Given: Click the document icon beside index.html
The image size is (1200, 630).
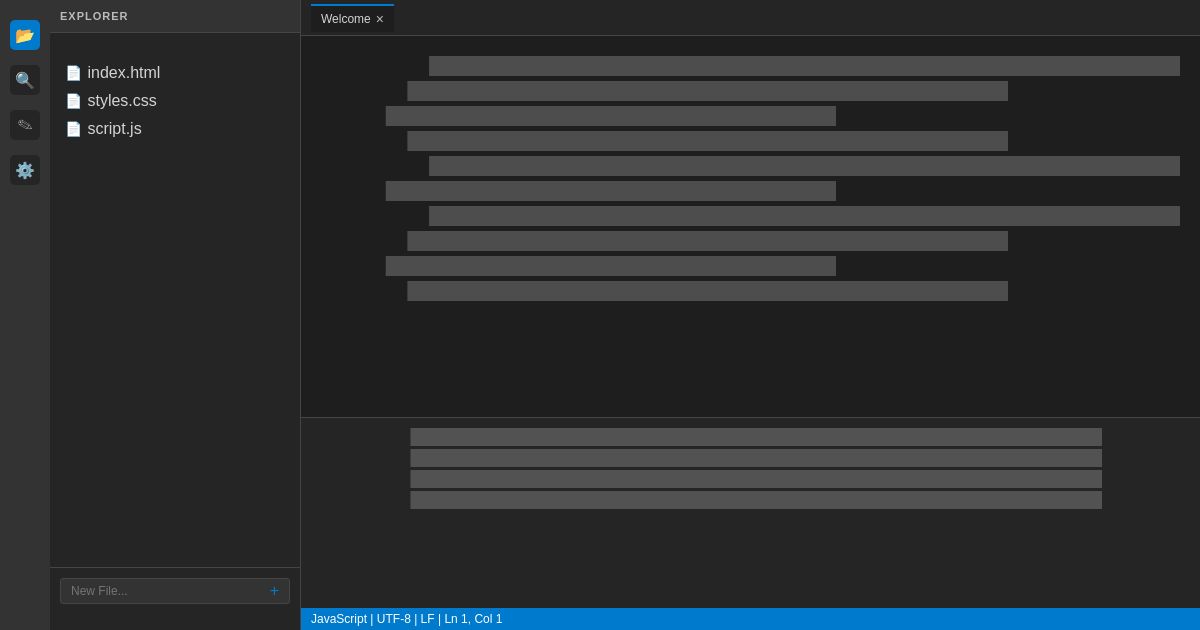Looking at the screenshot, I should 74,73.
